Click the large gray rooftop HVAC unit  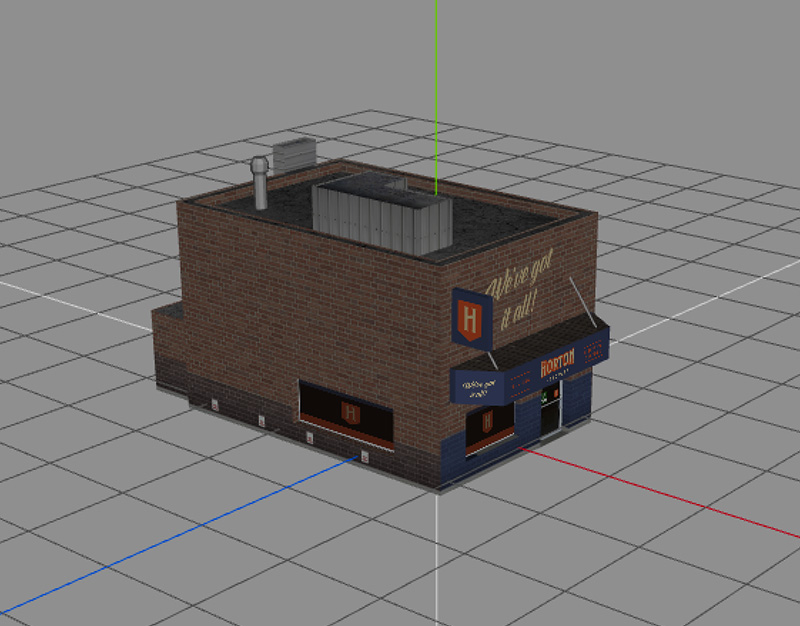[382, 213]
